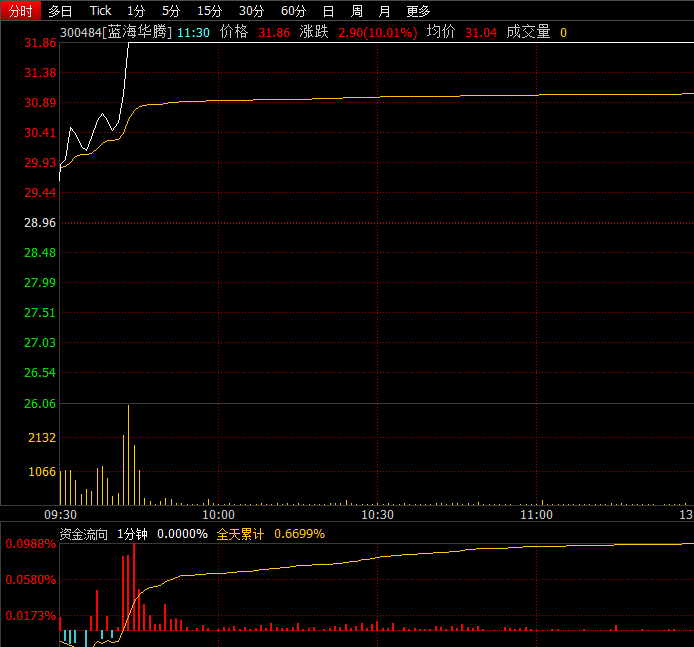This screenshot has height=647, width=694.
Task: Click the 27.99 price axis label
Action: 40,282
